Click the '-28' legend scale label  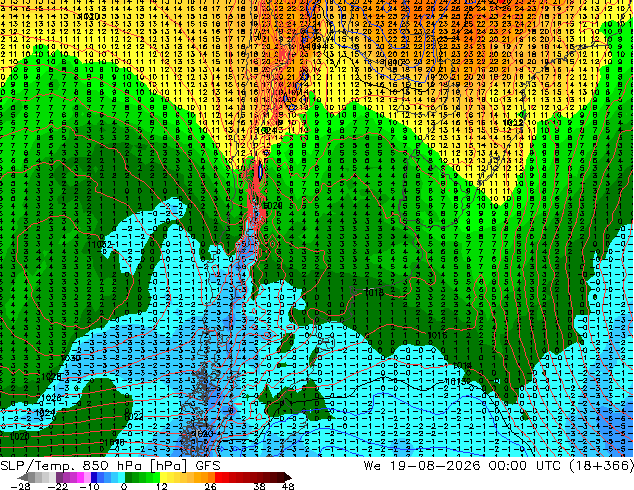point(20,486)
